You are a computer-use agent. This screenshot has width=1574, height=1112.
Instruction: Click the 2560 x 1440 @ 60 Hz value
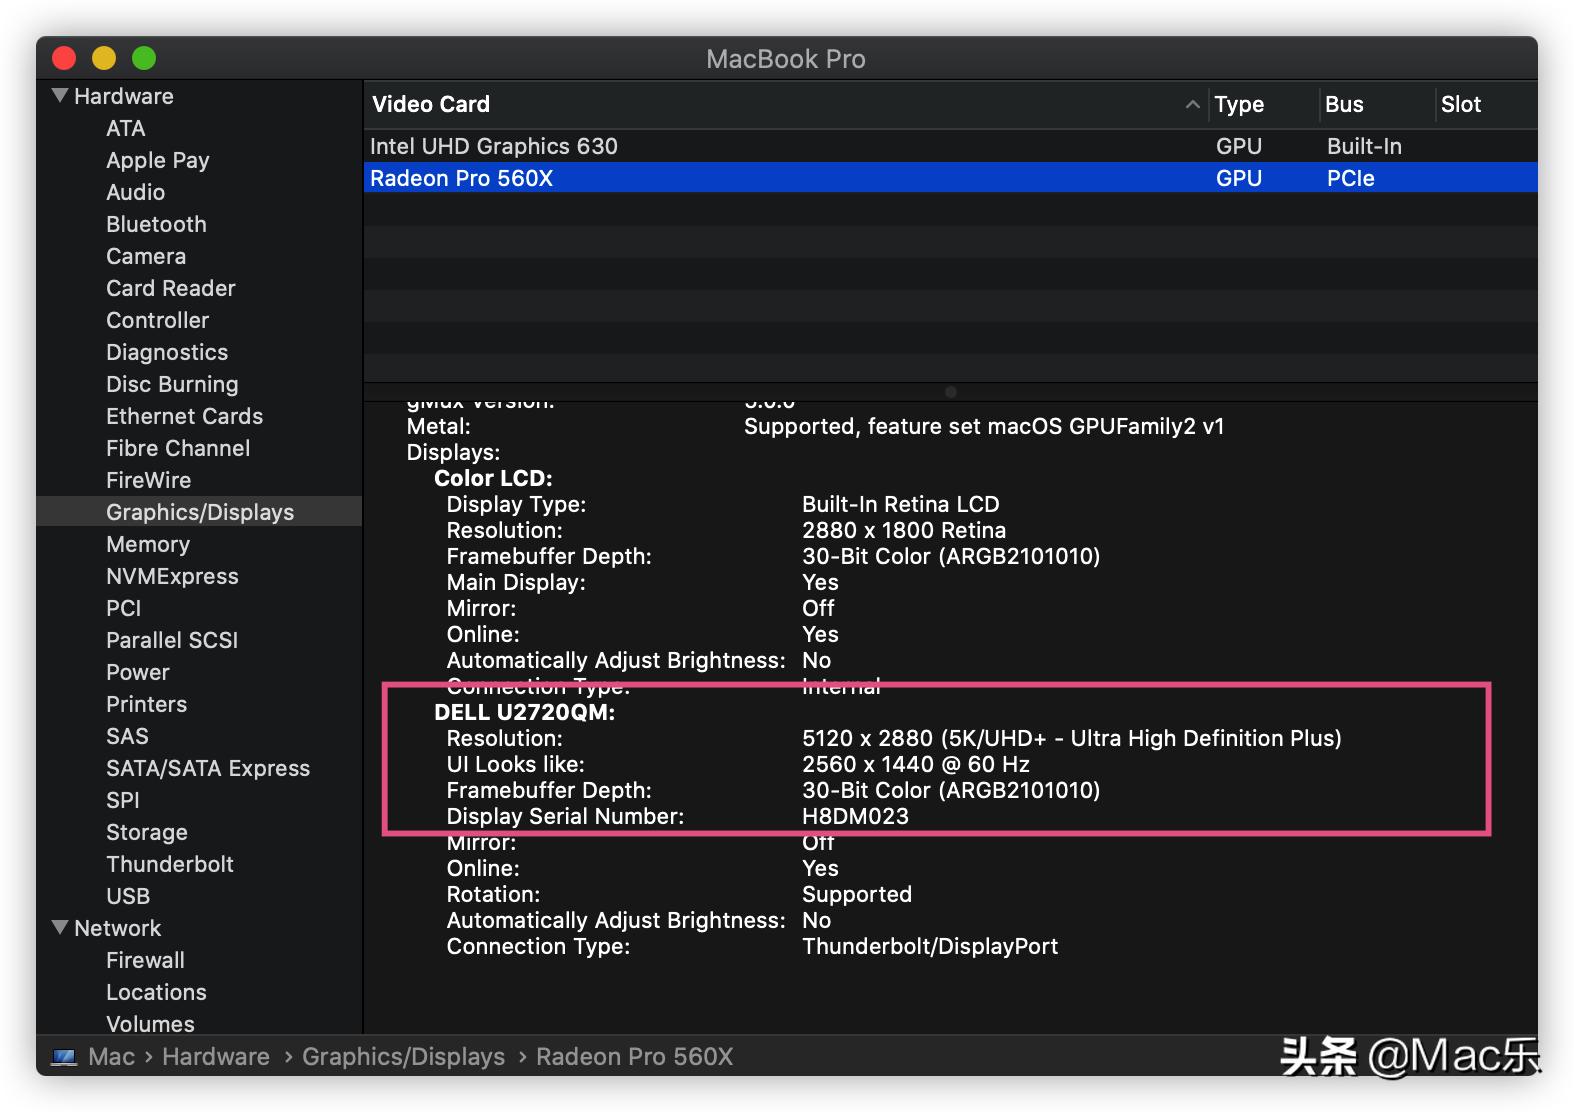[x=915, y=764]
